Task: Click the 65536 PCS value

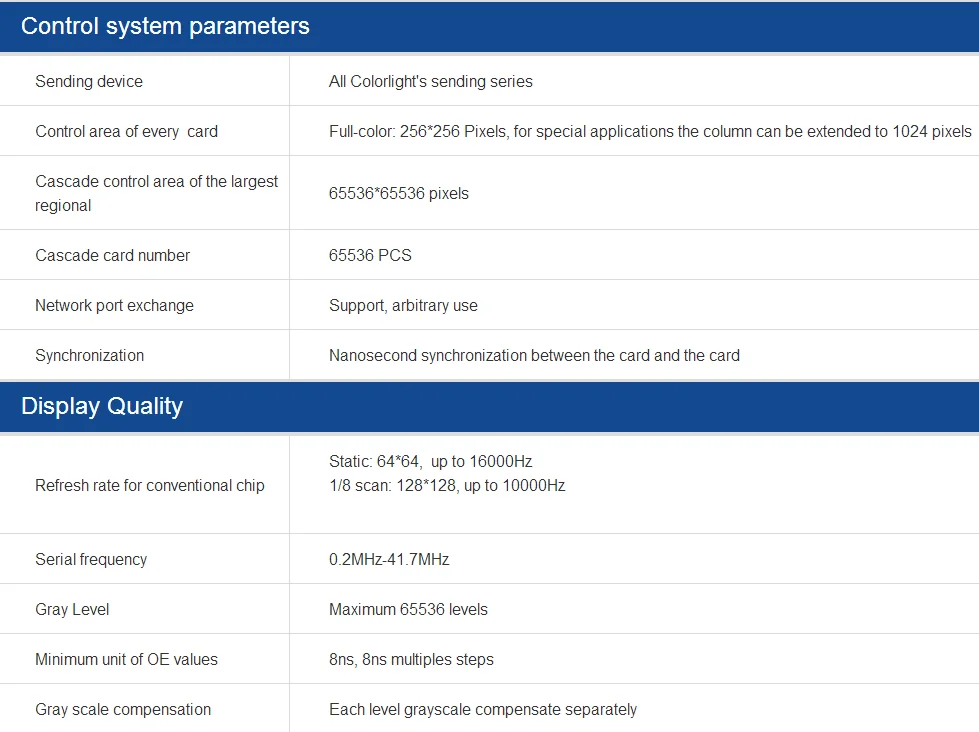Action: [x=370, y=256]
